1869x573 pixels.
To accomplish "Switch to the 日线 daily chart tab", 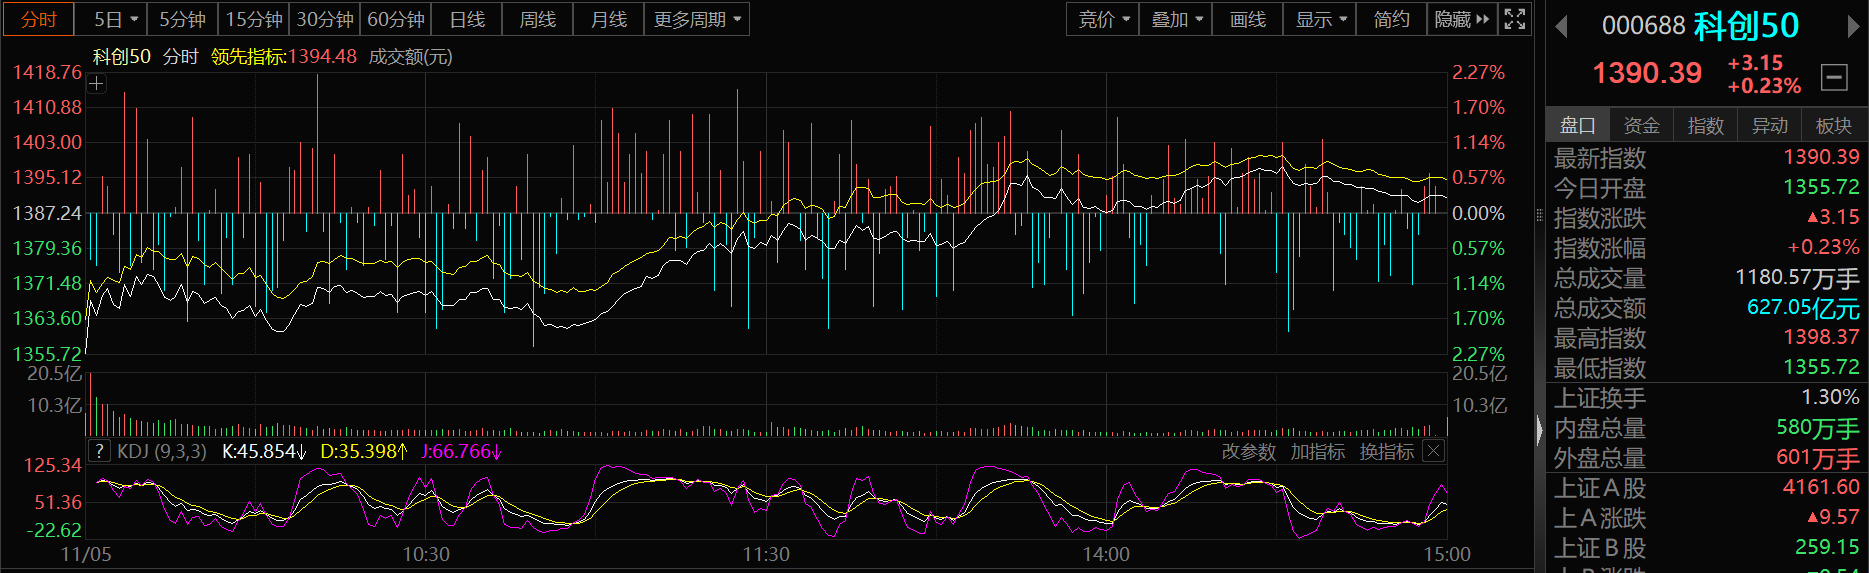I will point(467,19).
